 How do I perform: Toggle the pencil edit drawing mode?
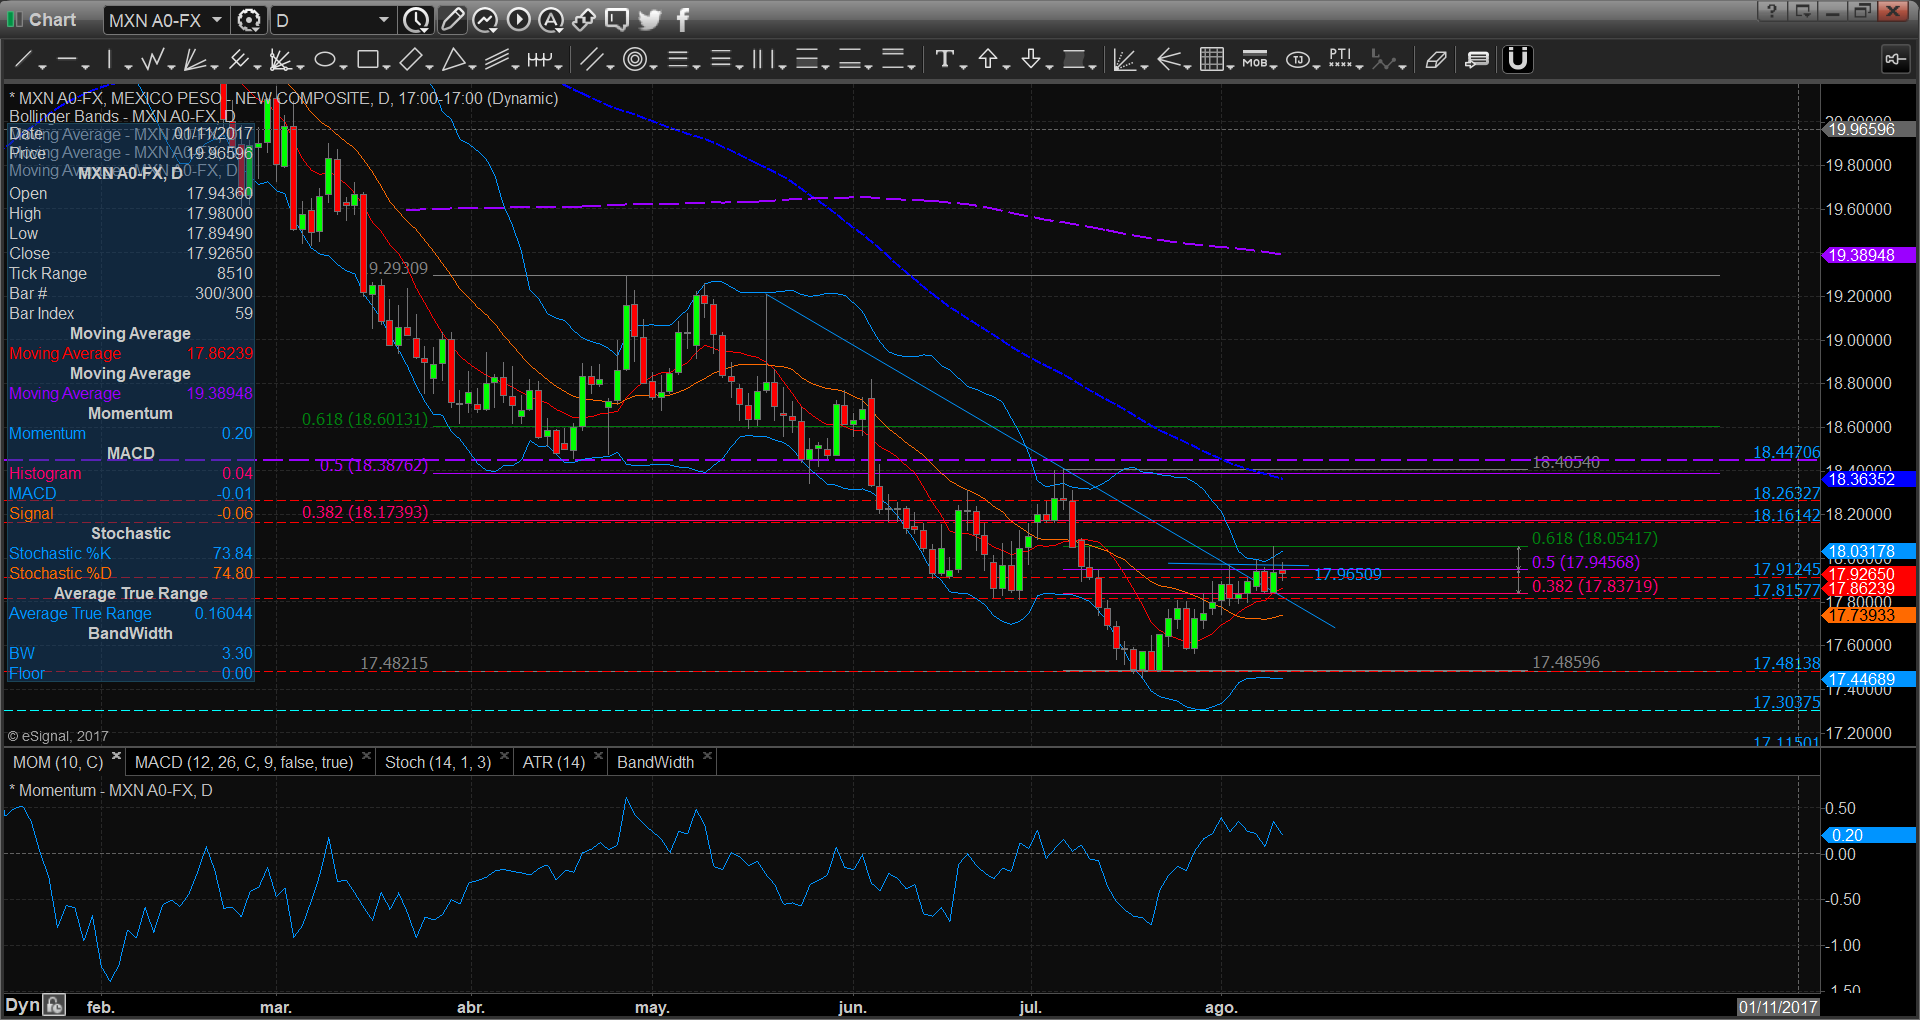click(452, 20)
